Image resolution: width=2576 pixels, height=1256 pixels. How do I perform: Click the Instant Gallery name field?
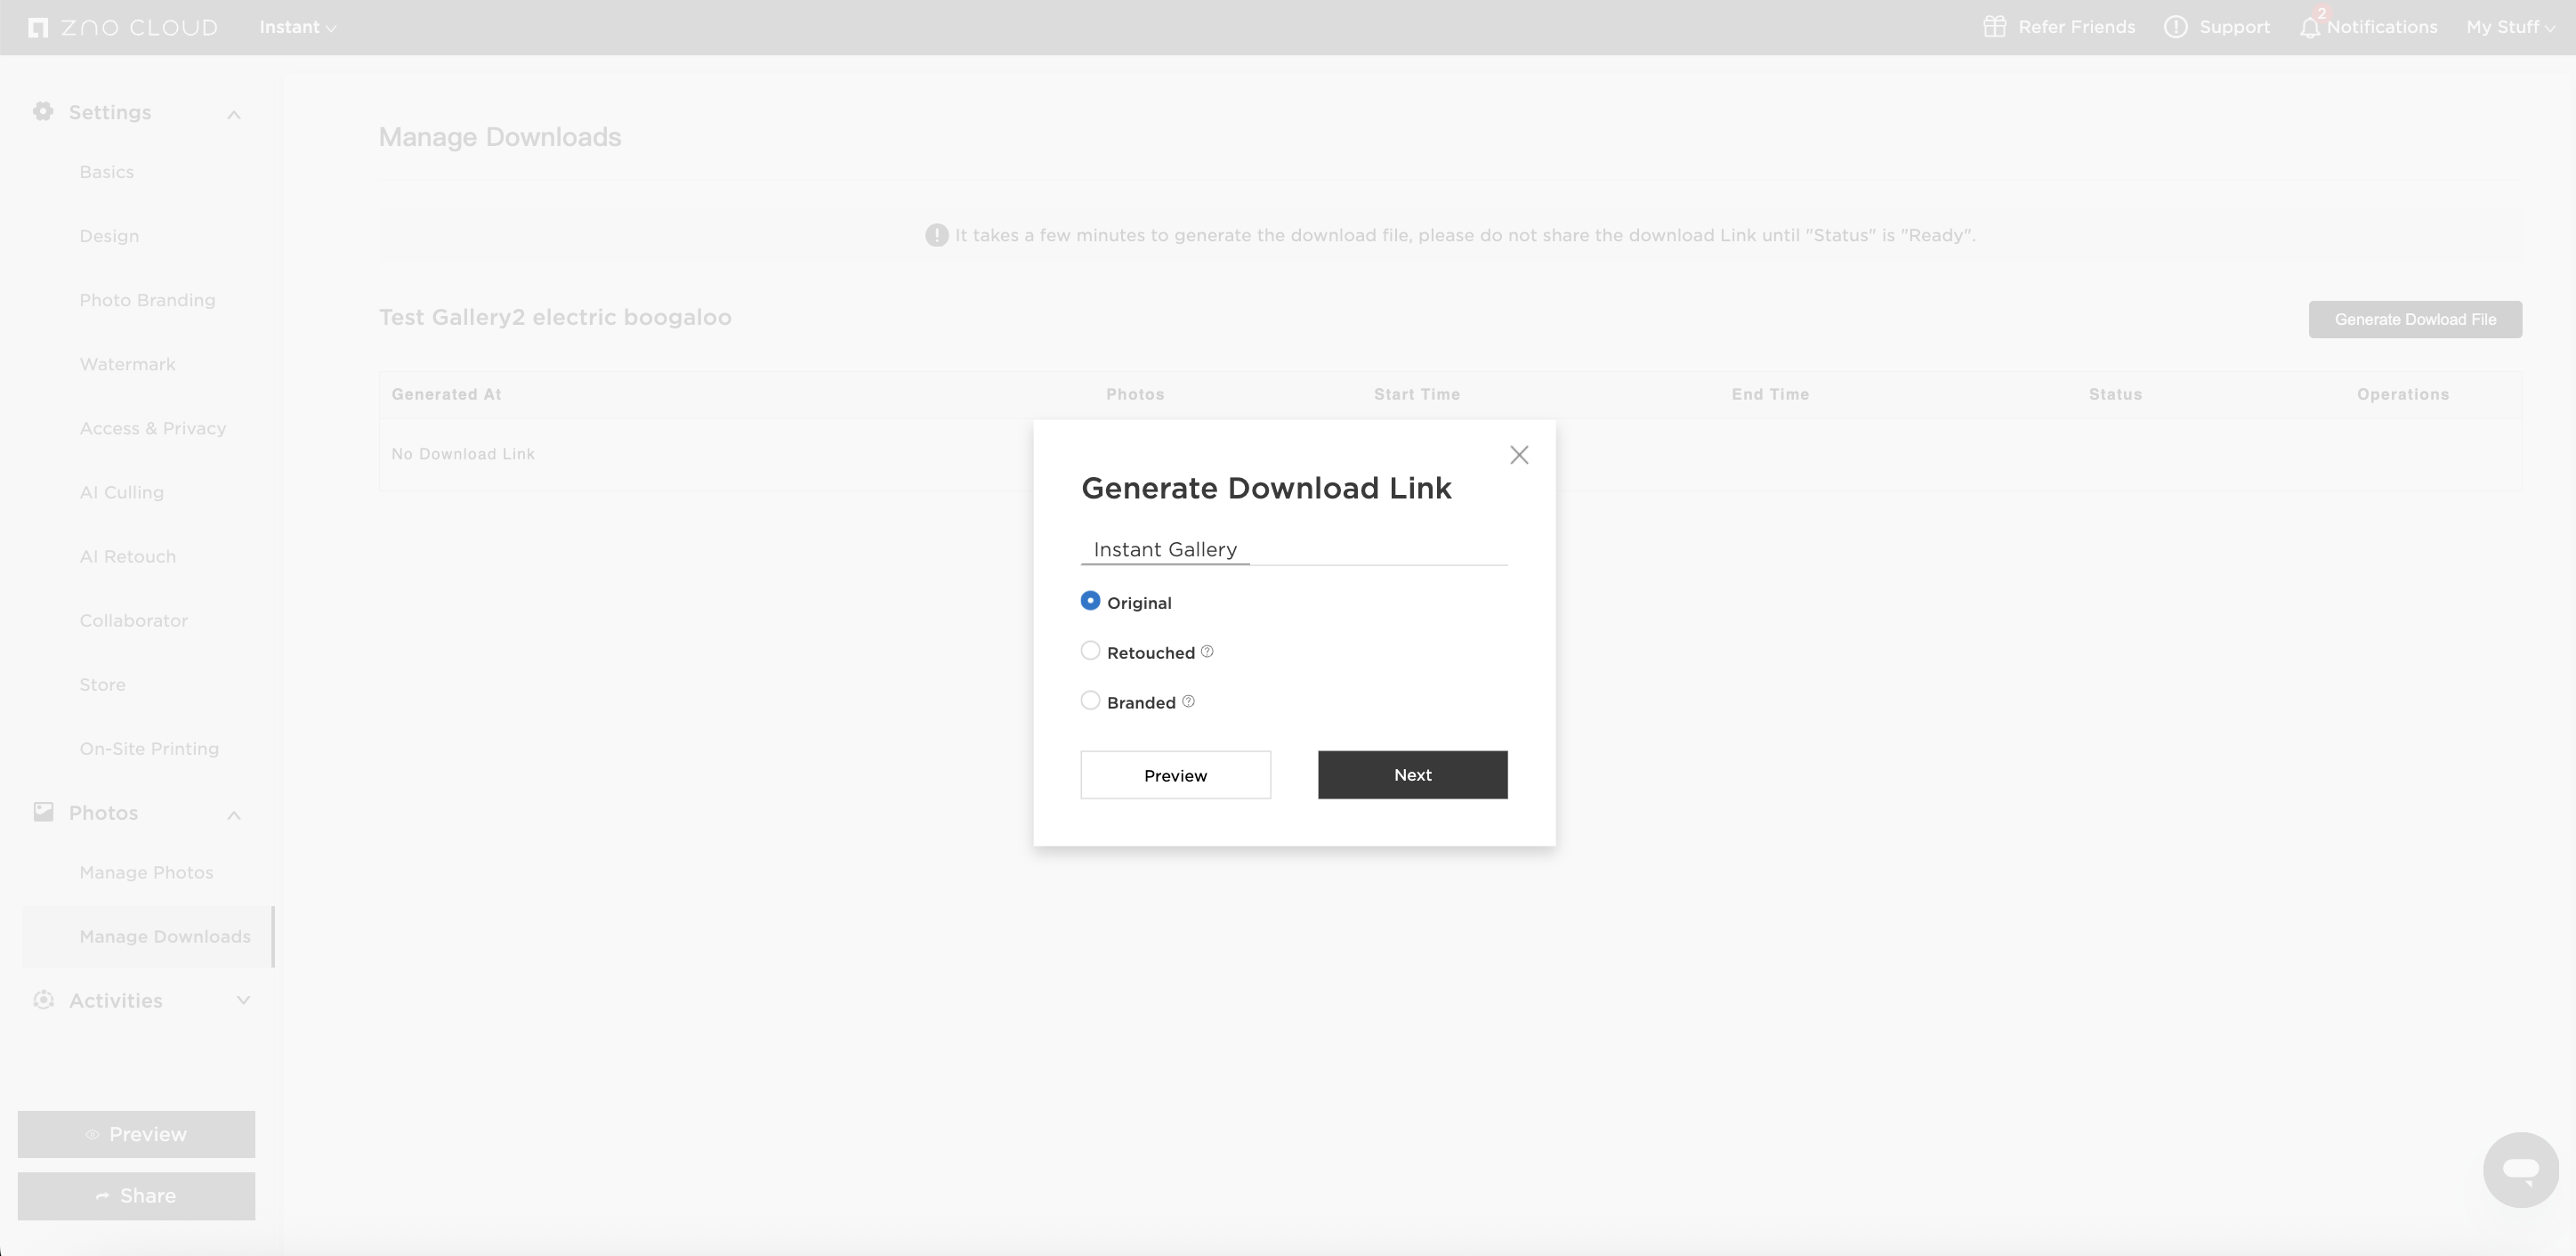coord(1293,549)
